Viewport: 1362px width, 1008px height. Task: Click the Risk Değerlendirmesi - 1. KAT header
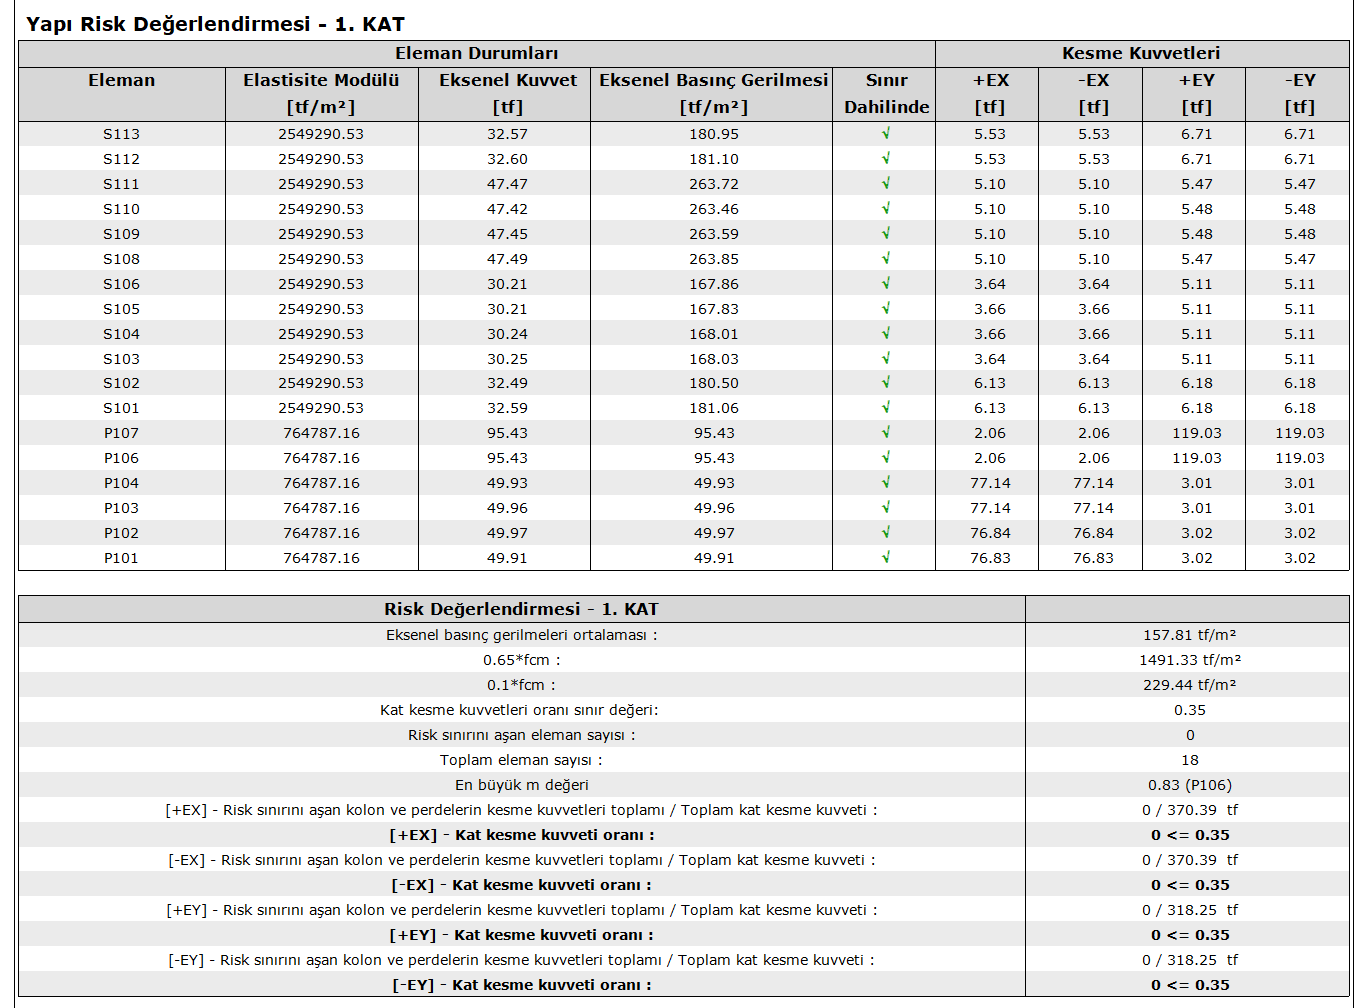[521, 609]
